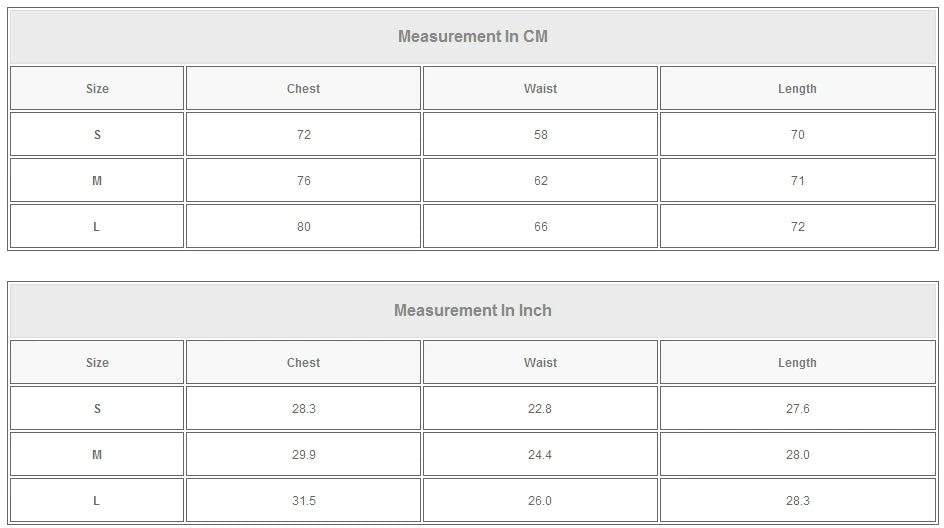Click the waist value 22.8 cell

(540, 409)
